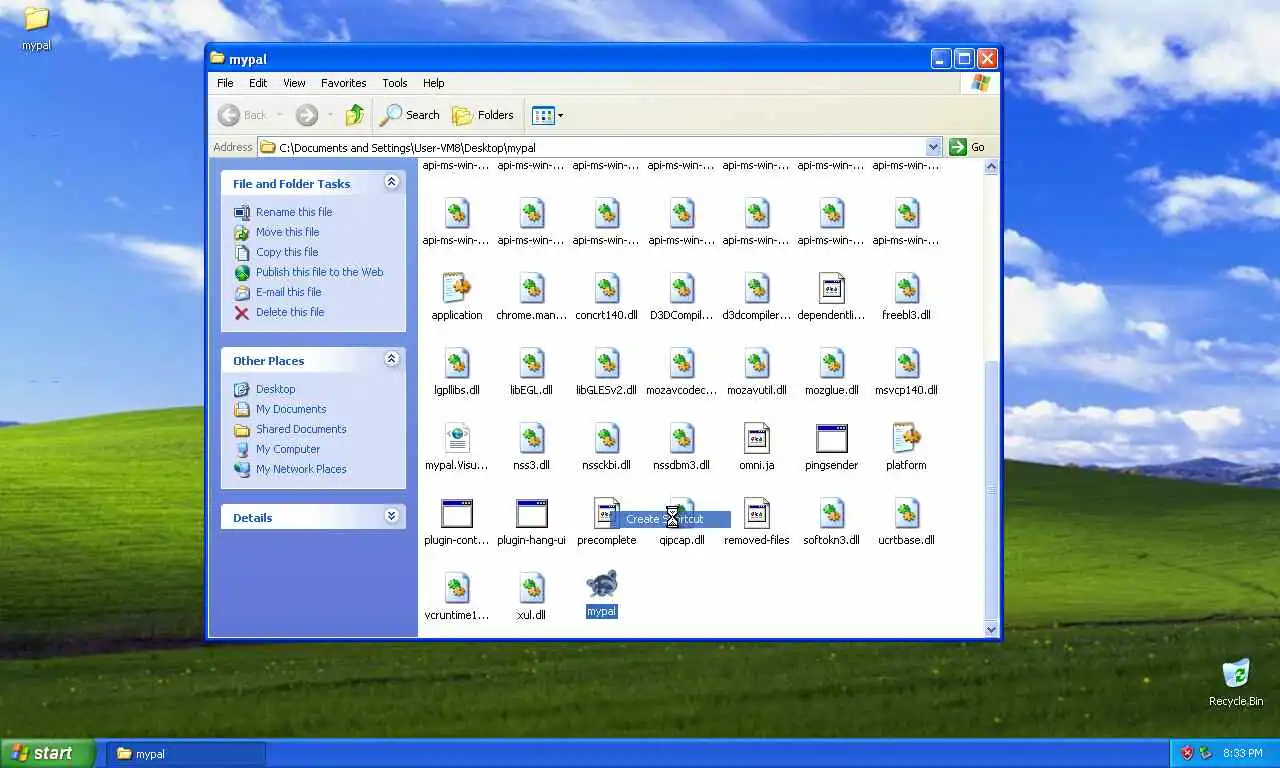The height and width of the screenshot is (768, 1280).
Task: Select the mypal folder on desktop
Action: 36,28
